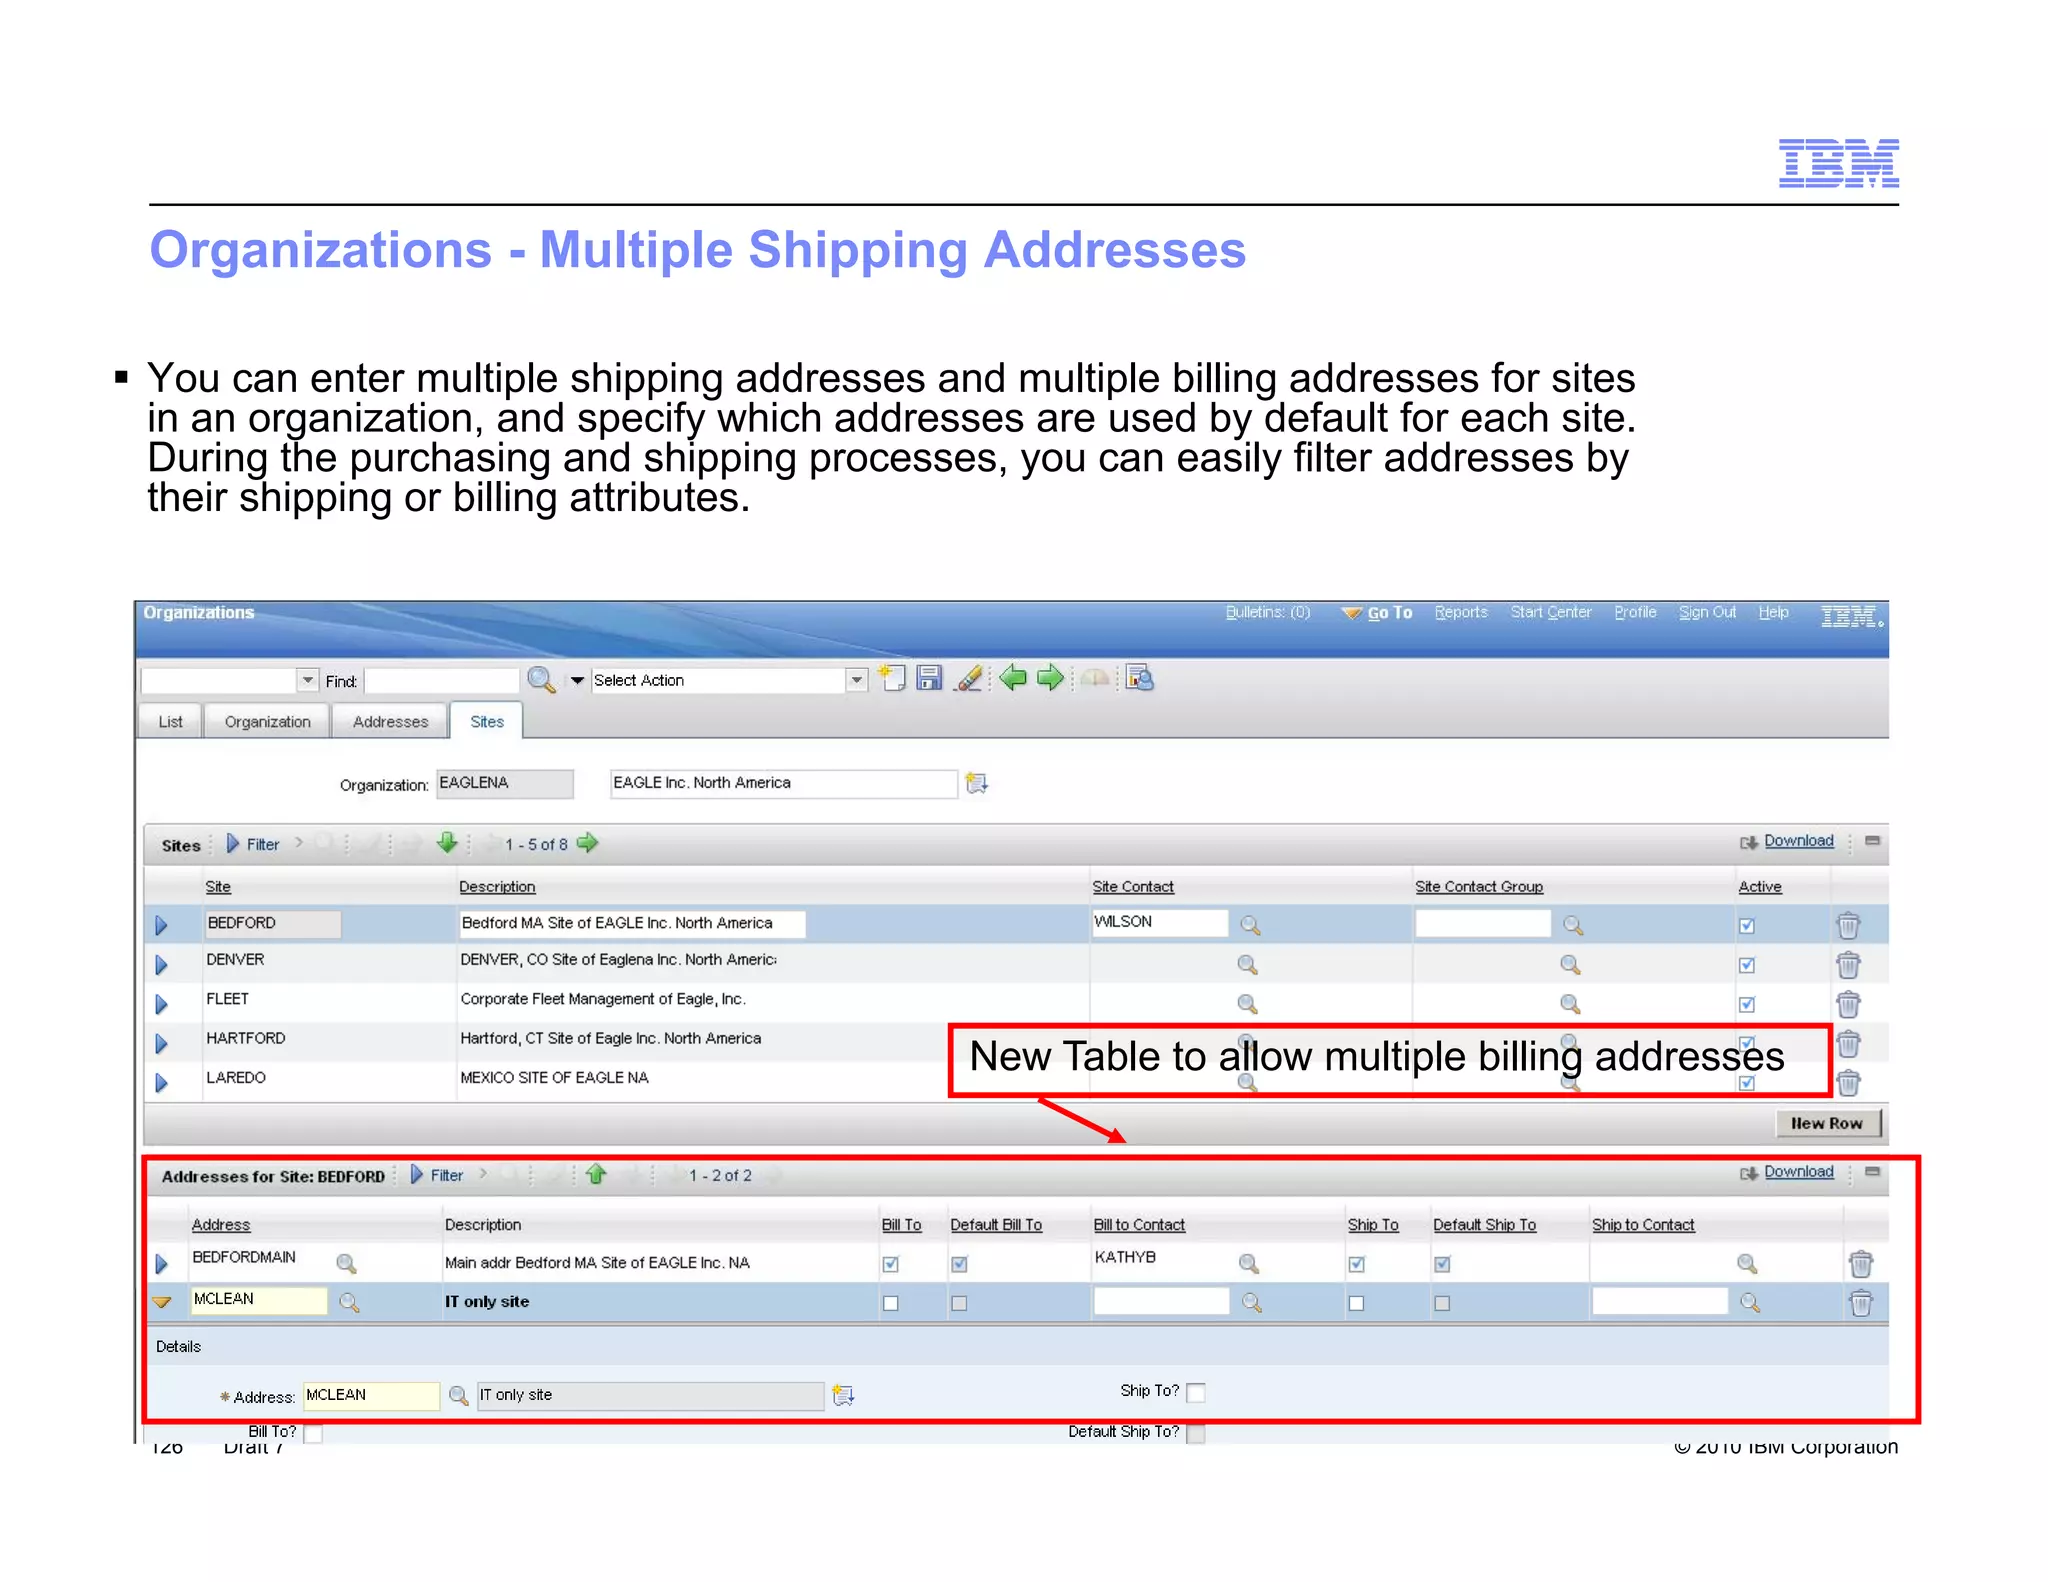Open the search menu arrow beside the magnifier
The width and height of the screenshot is (2048, 1582).
(577, 680)
